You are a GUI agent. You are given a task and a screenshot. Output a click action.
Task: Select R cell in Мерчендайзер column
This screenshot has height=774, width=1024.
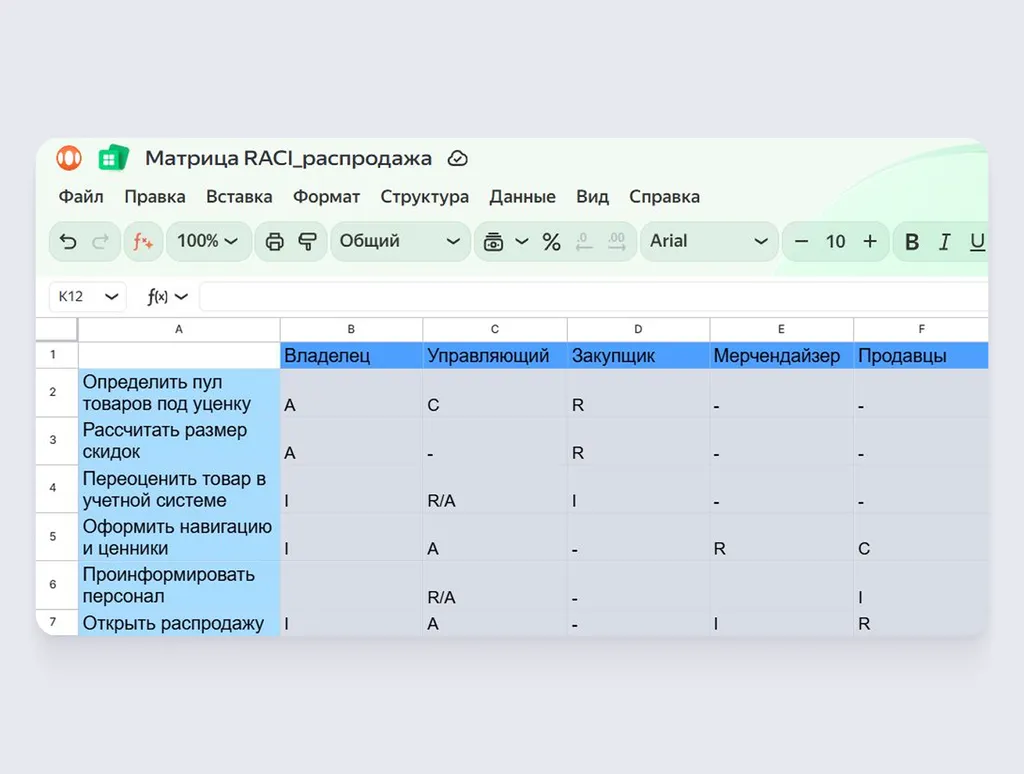tap(781, 537)
